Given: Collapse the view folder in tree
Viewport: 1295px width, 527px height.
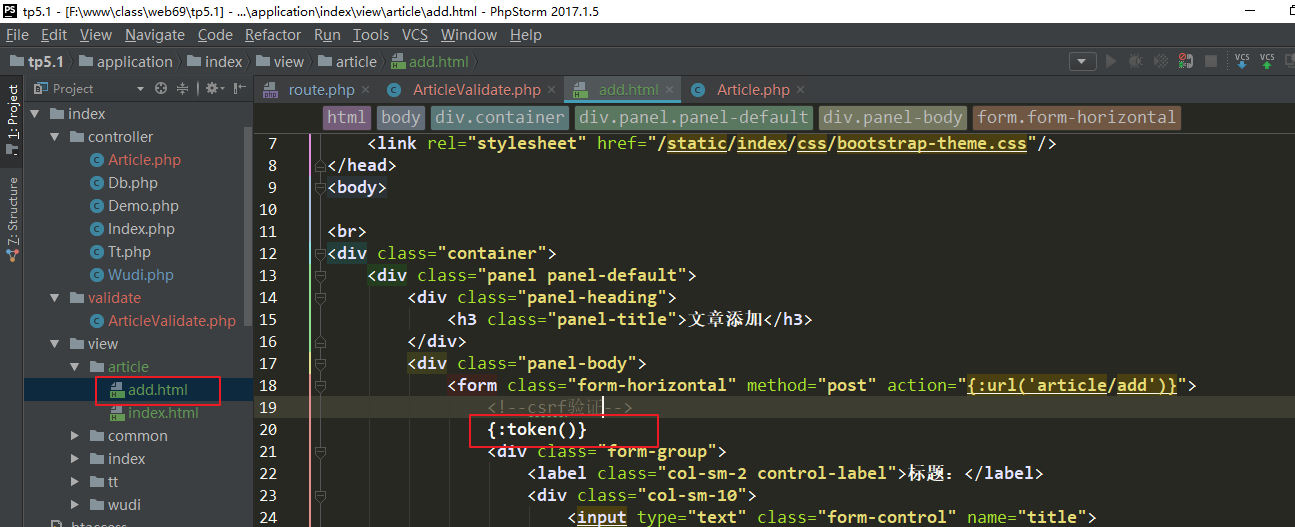Looking at the screenshot, I should 55,344.
